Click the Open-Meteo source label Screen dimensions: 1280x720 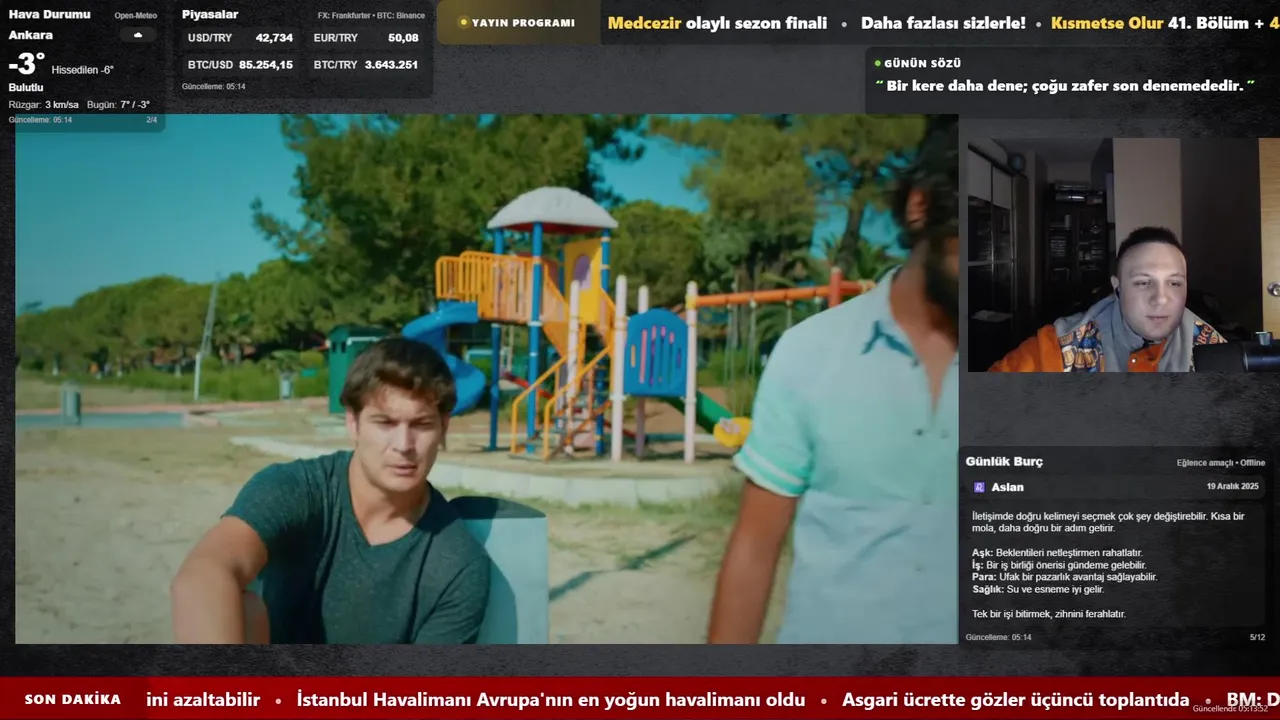[136, 16]
